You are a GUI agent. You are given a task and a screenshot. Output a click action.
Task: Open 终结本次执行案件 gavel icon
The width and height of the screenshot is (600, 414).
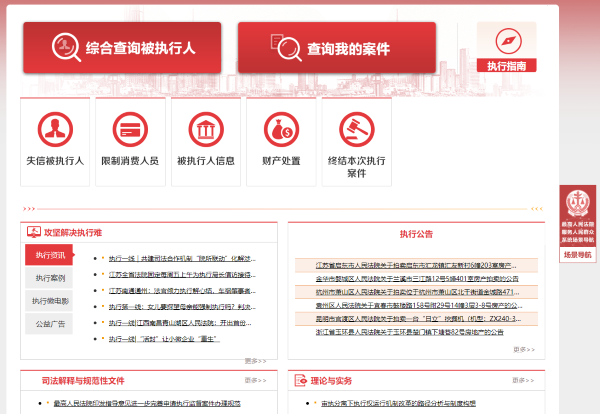tap(357, 129)
